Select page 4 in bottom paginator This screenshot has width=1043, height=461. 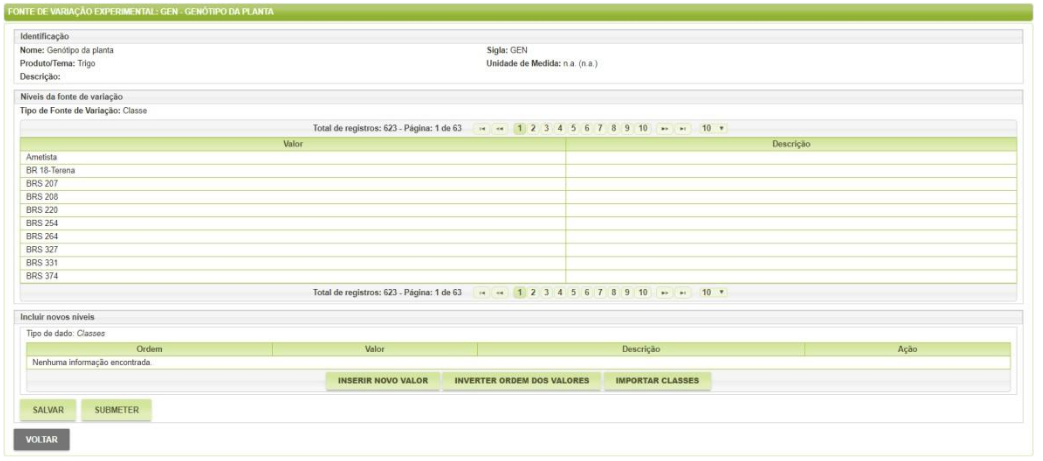tap(560, 293)
